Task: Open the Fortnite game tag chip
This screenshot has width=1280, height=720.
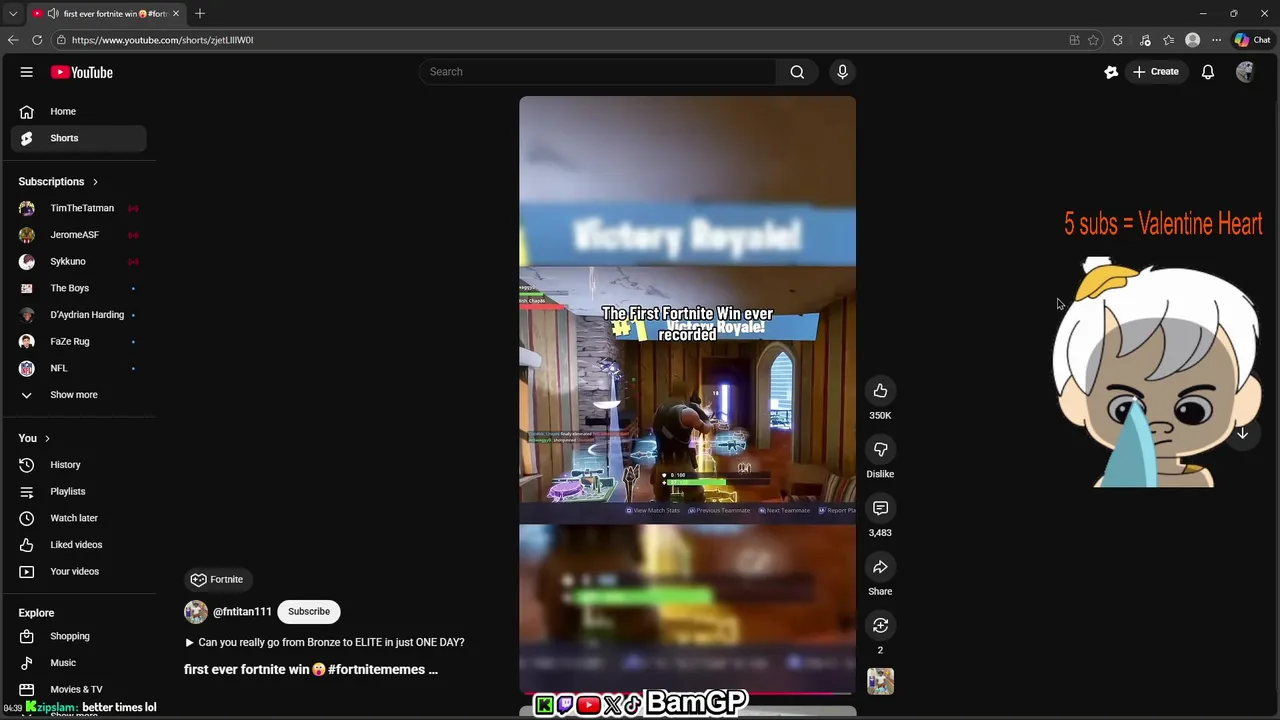Action: (x=217, y=579)
